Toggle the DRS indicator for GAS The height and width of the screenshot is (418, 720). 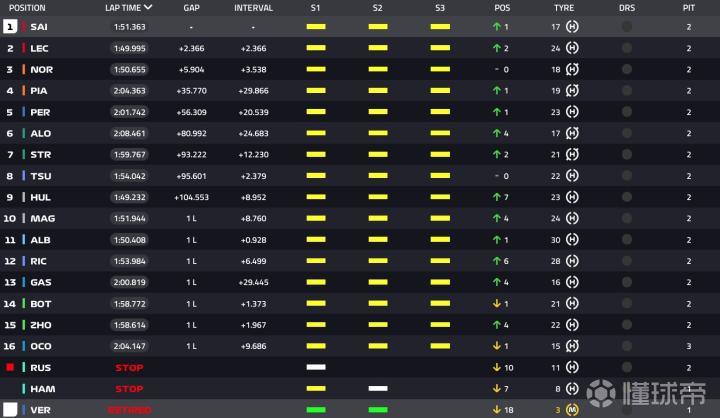pyautogui.click(x=627, y=283)
